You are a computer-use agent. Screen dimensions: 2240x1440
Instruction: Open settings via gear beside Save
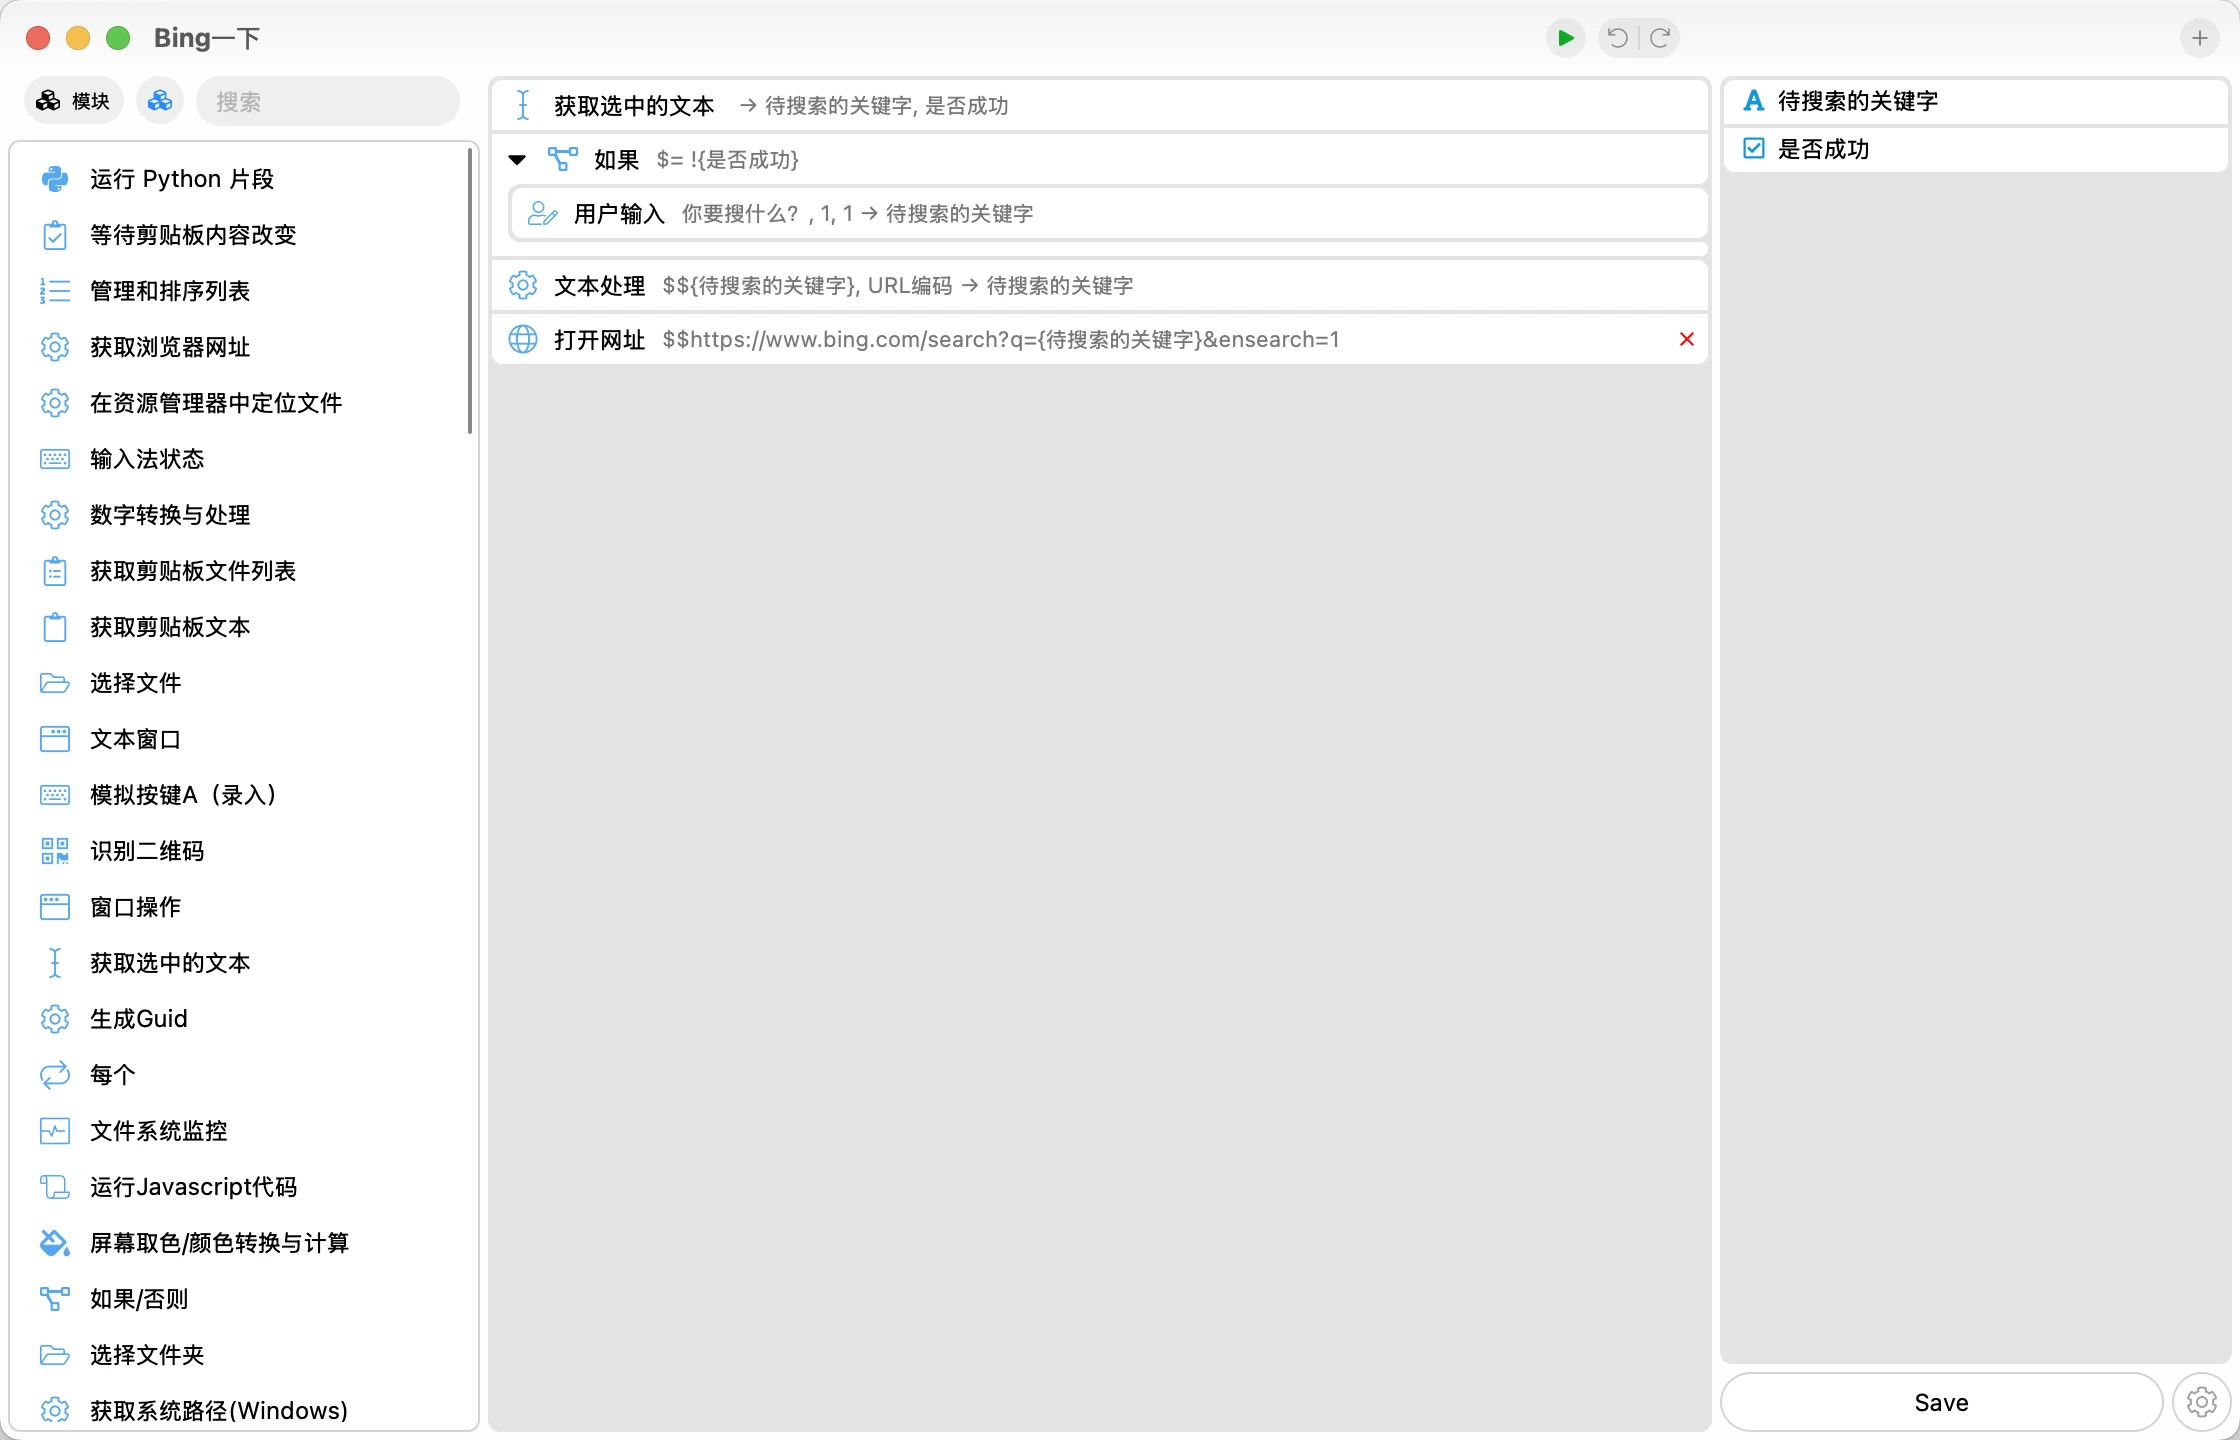coord(2201,1402)
